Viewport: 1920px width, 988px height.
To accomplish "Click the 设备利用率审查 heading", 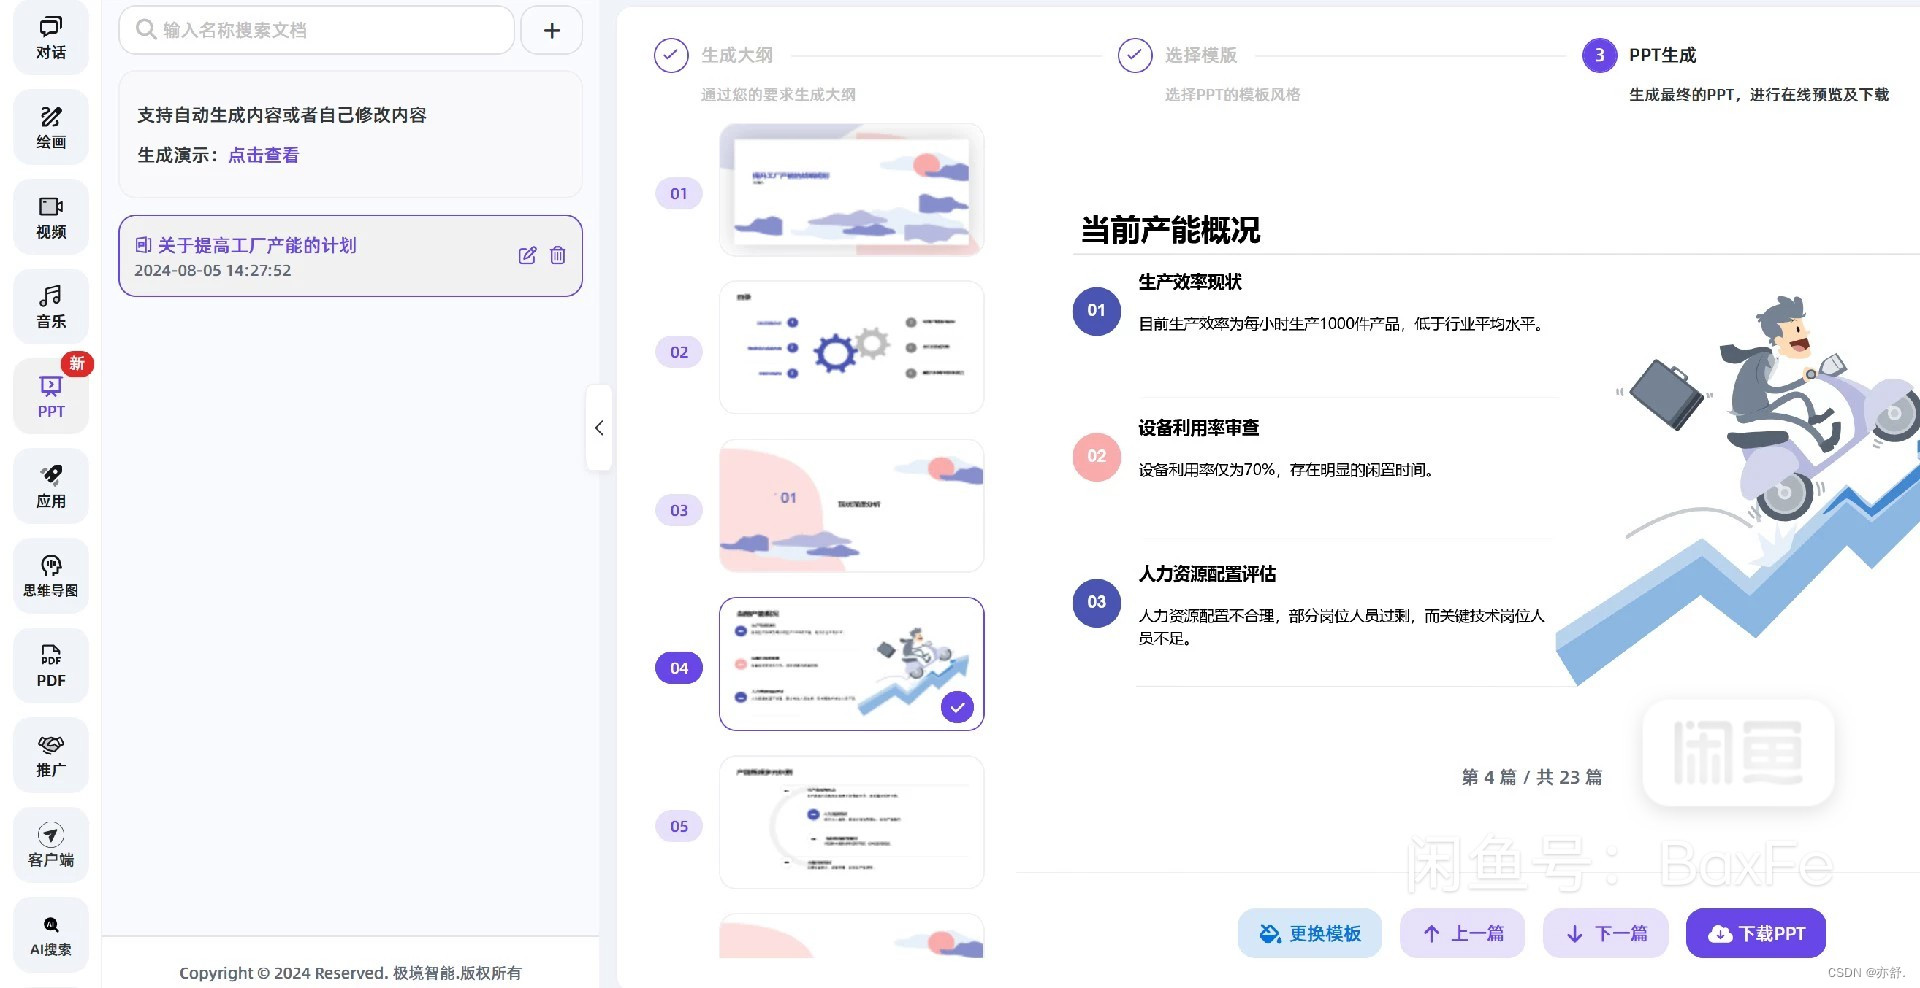I will point(1198,428).
